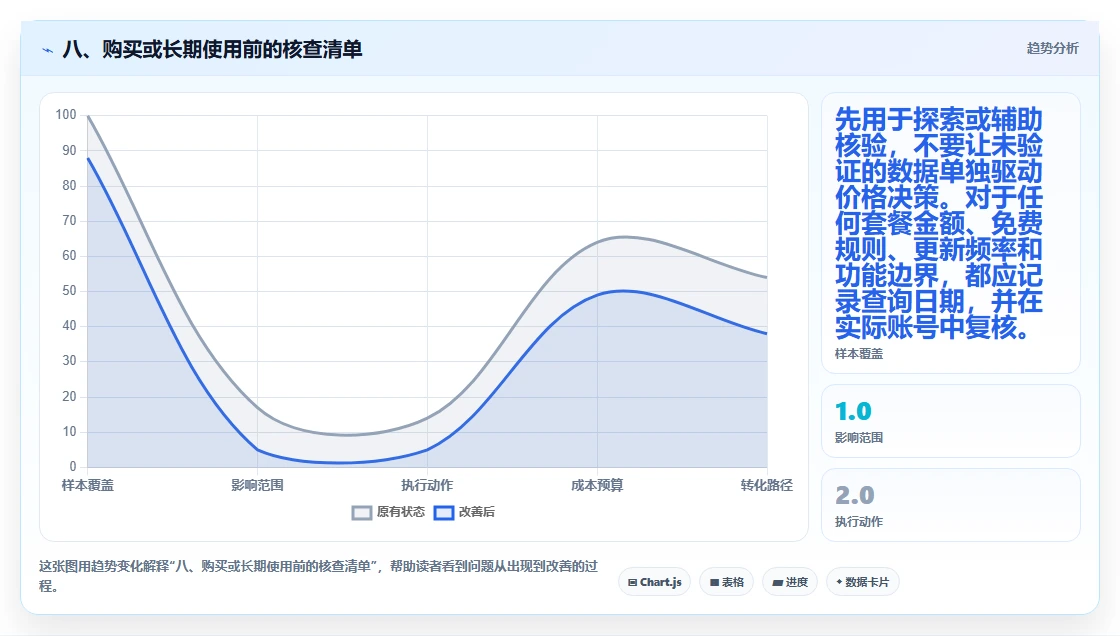Image resolution: width=1120 pixels, height=636 pixels.
Task: Click the 进度 tag icon
Action: point(778,582)
